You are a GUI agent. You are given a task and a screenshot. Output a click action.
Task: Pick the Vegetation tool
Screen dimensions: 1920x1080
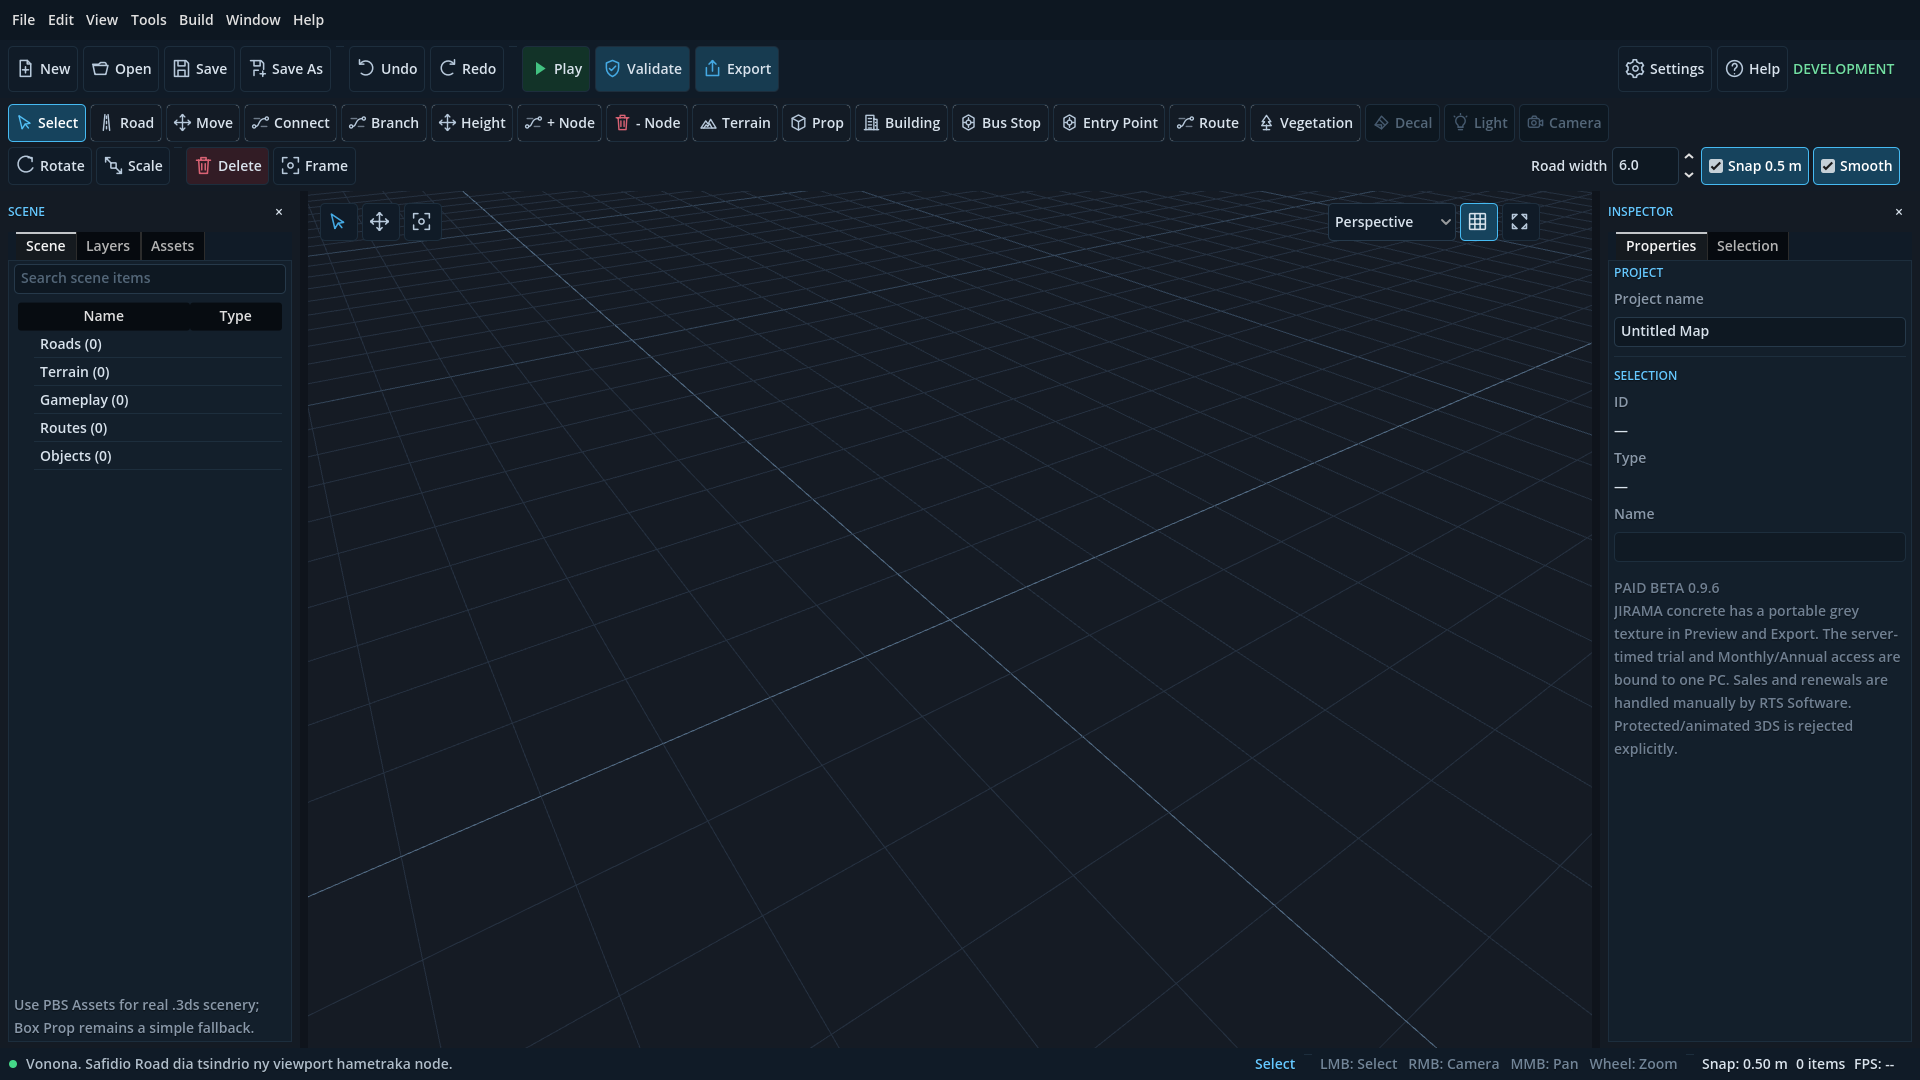click(1305, 123)
